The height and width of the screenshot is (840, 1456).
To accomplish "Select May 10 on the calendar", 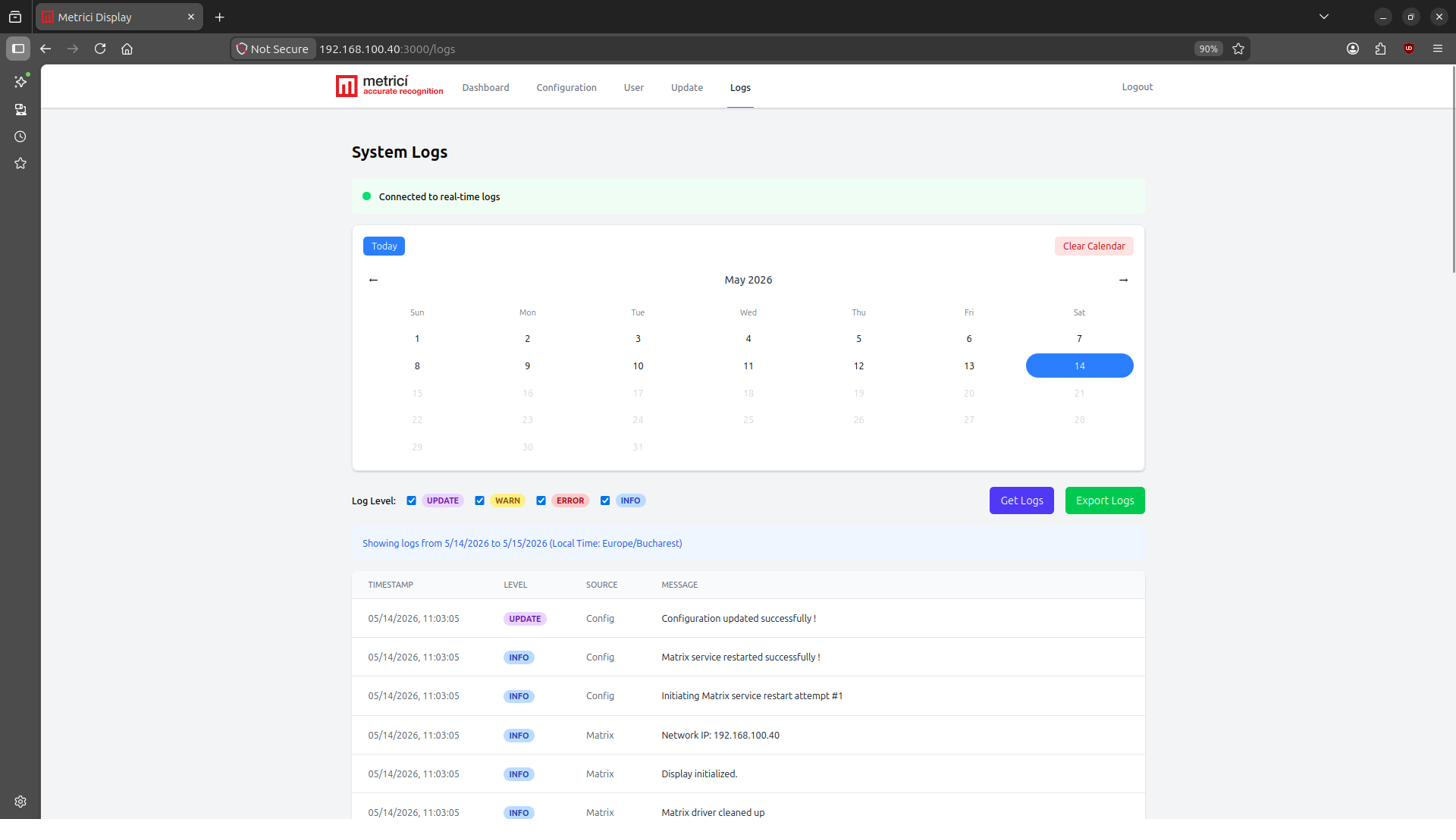I will click(638, 366).
